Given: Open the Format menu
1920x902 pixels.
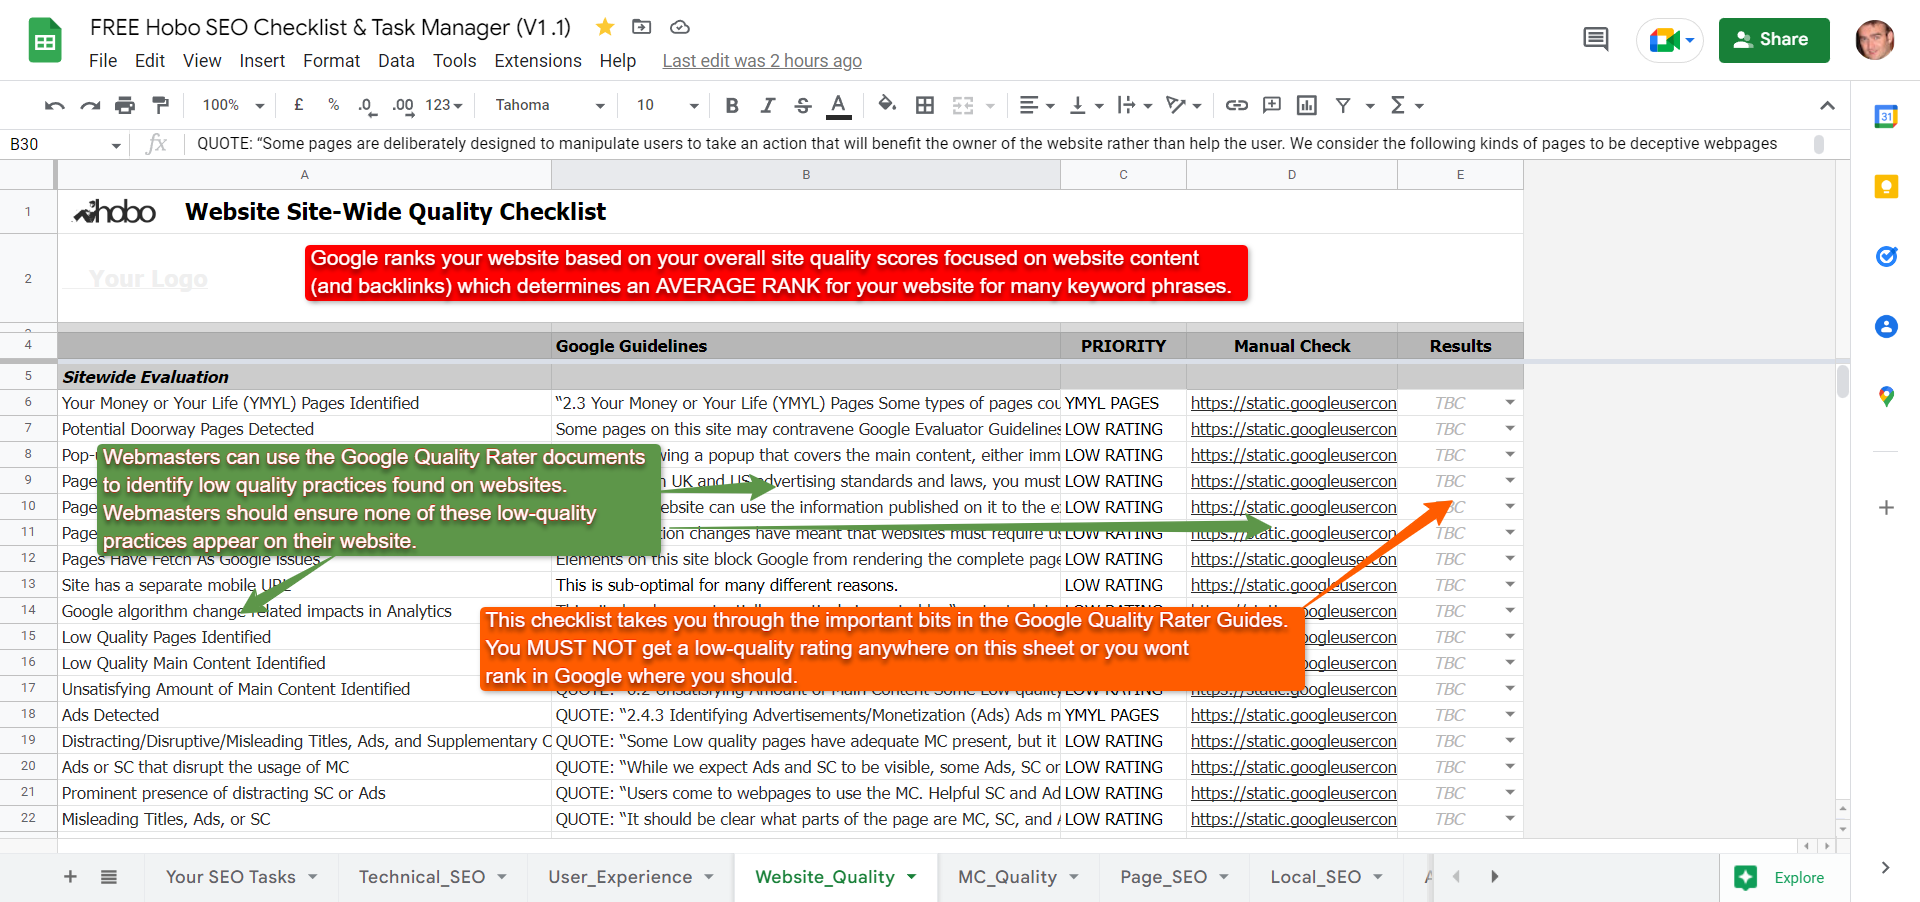Looking at the screenshot, I should point(331,61).
